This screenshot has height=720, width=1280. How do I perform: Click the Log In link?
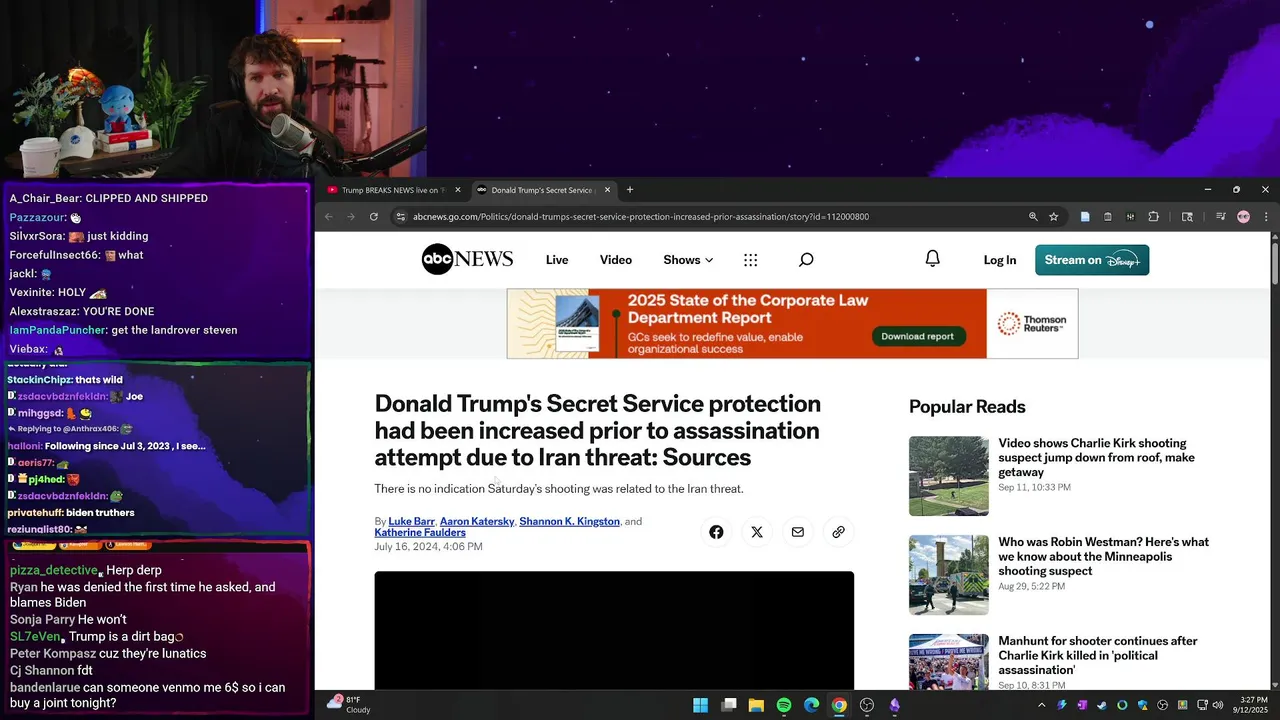[x=1000, y=260]
